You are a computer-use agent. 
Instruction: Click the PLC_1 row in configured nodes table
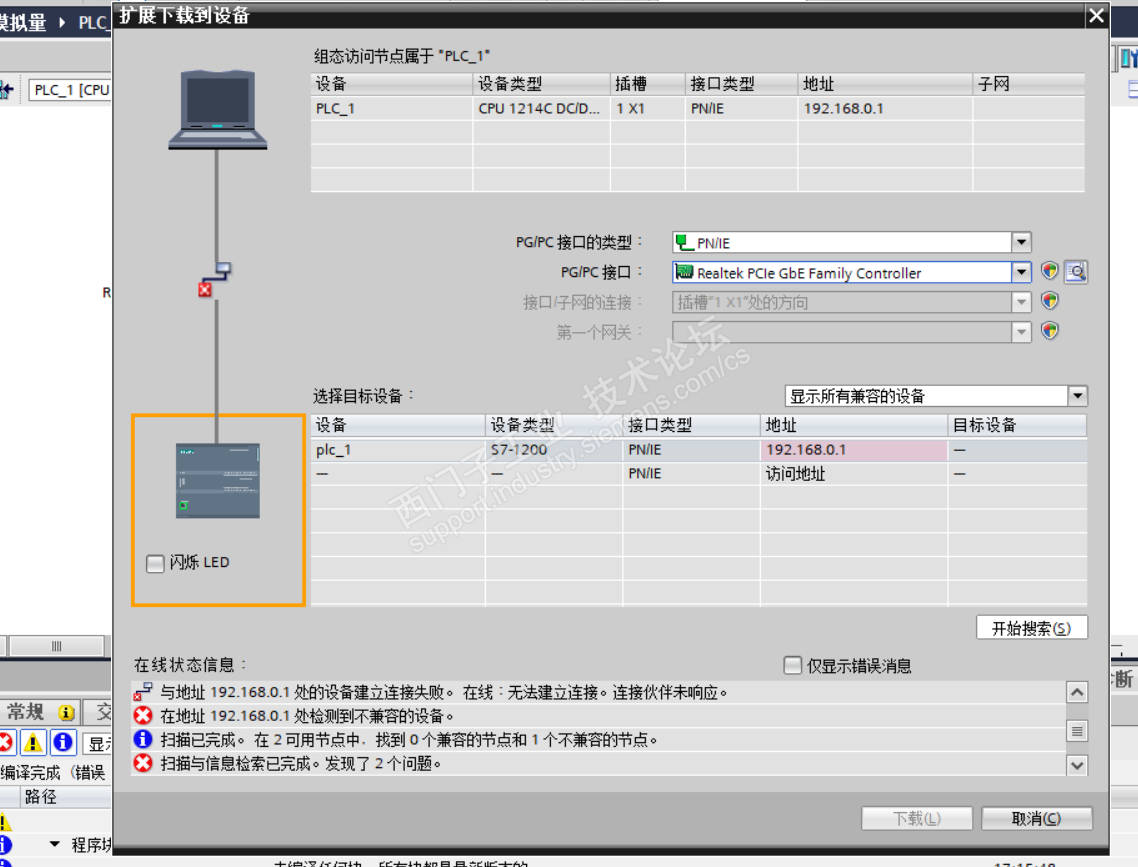pos(697,109)
